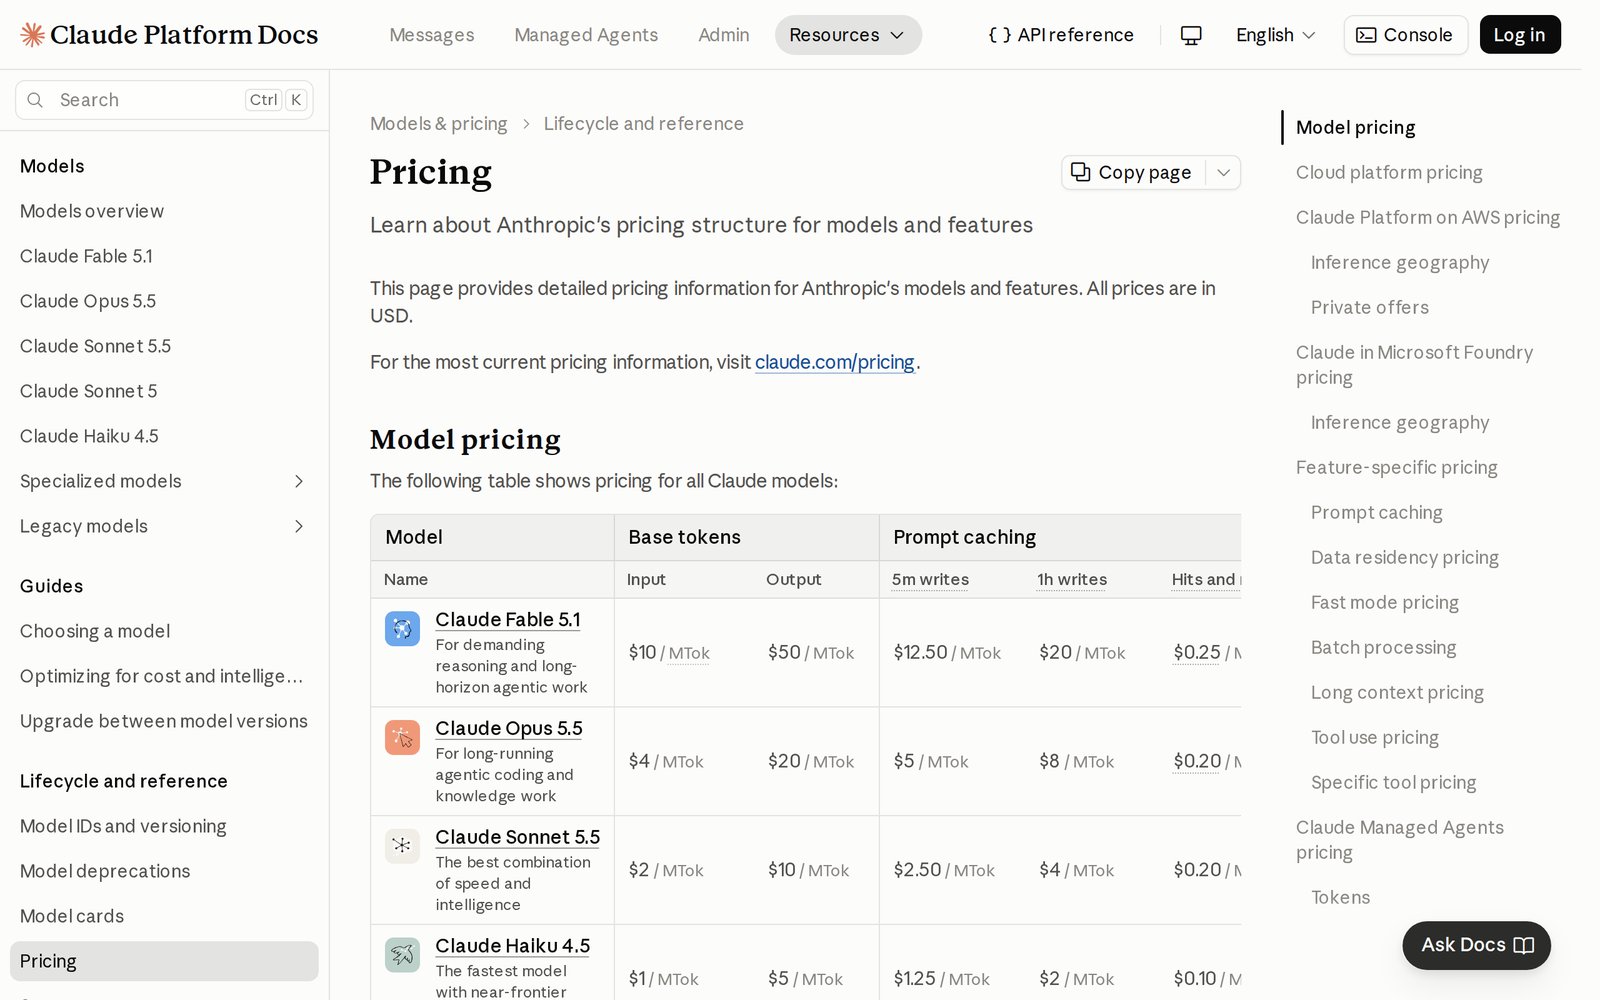Jump to Private offers section
Image resolution: width=1600 pixels, height=1000 pixels.
point(1370,308)
